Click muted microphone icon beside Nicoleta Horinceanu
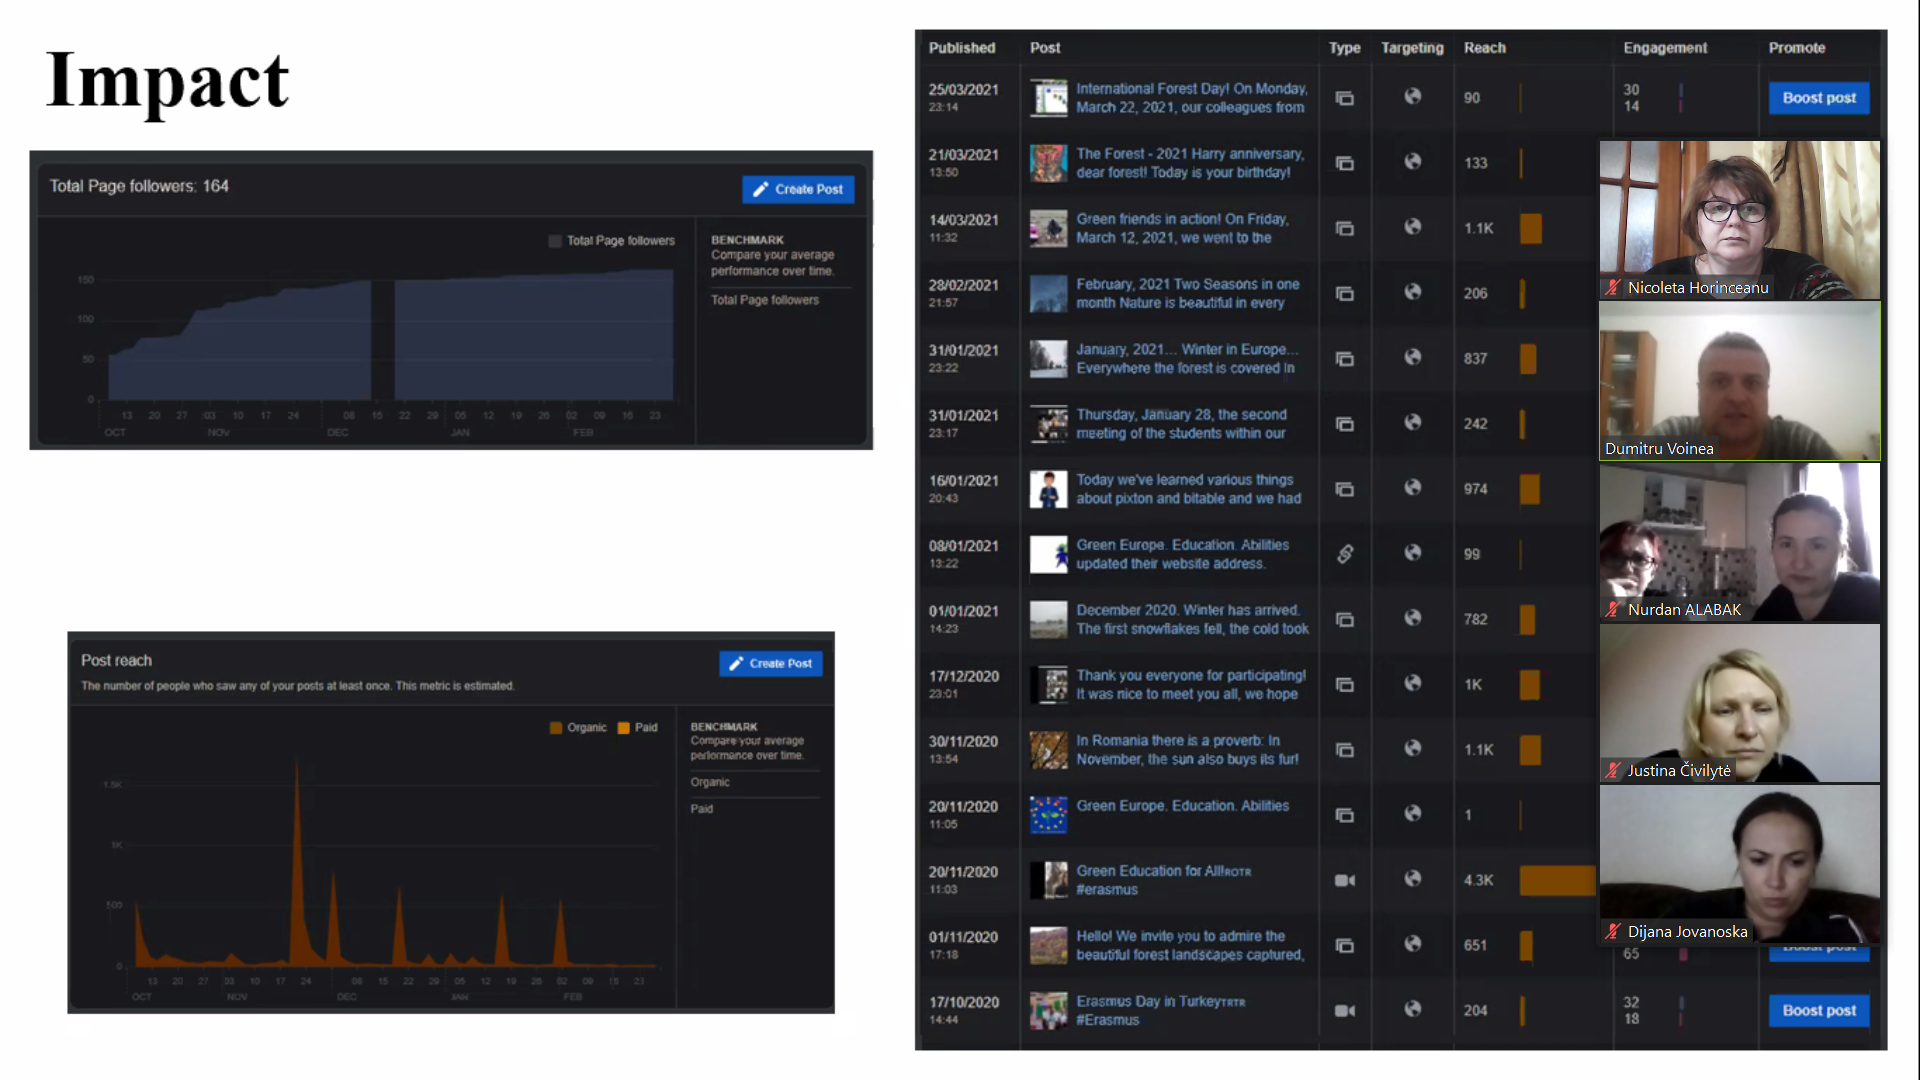The width and height of the screenshot is (1920, 1080). tap(1612, 288)
